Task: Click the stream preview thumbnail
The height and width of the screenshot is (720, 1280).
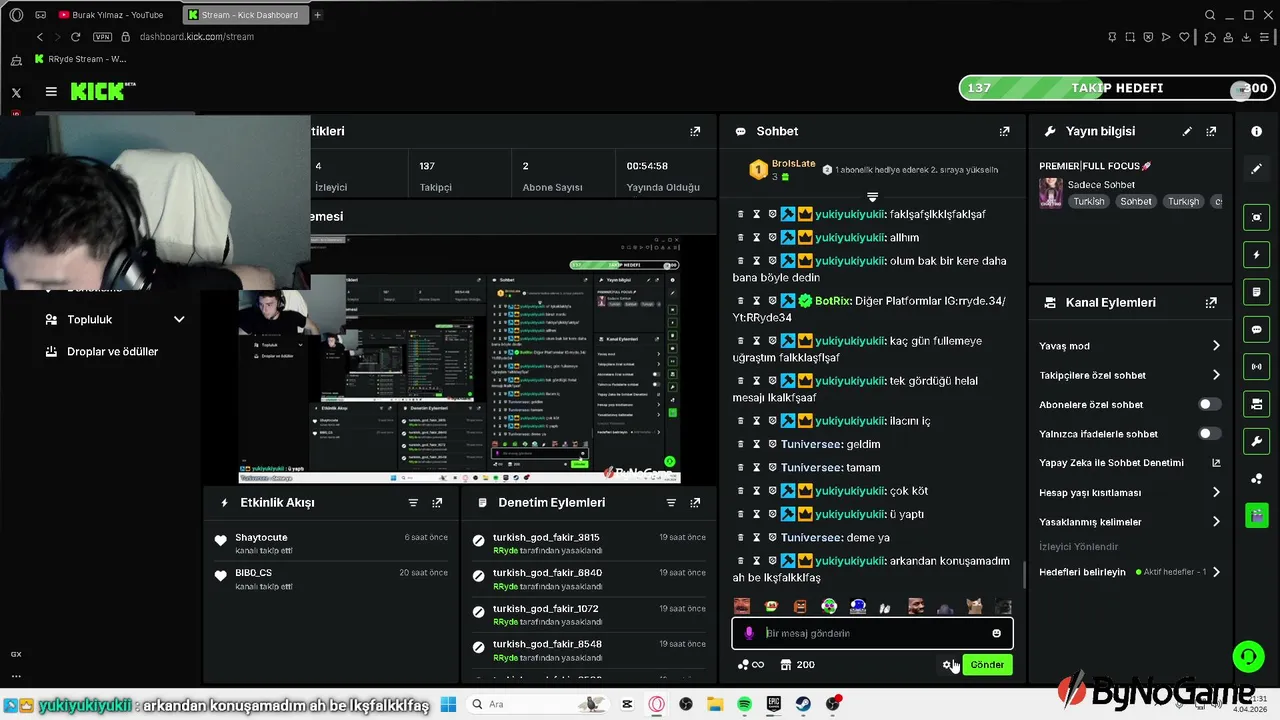Action: click(459, 360)
